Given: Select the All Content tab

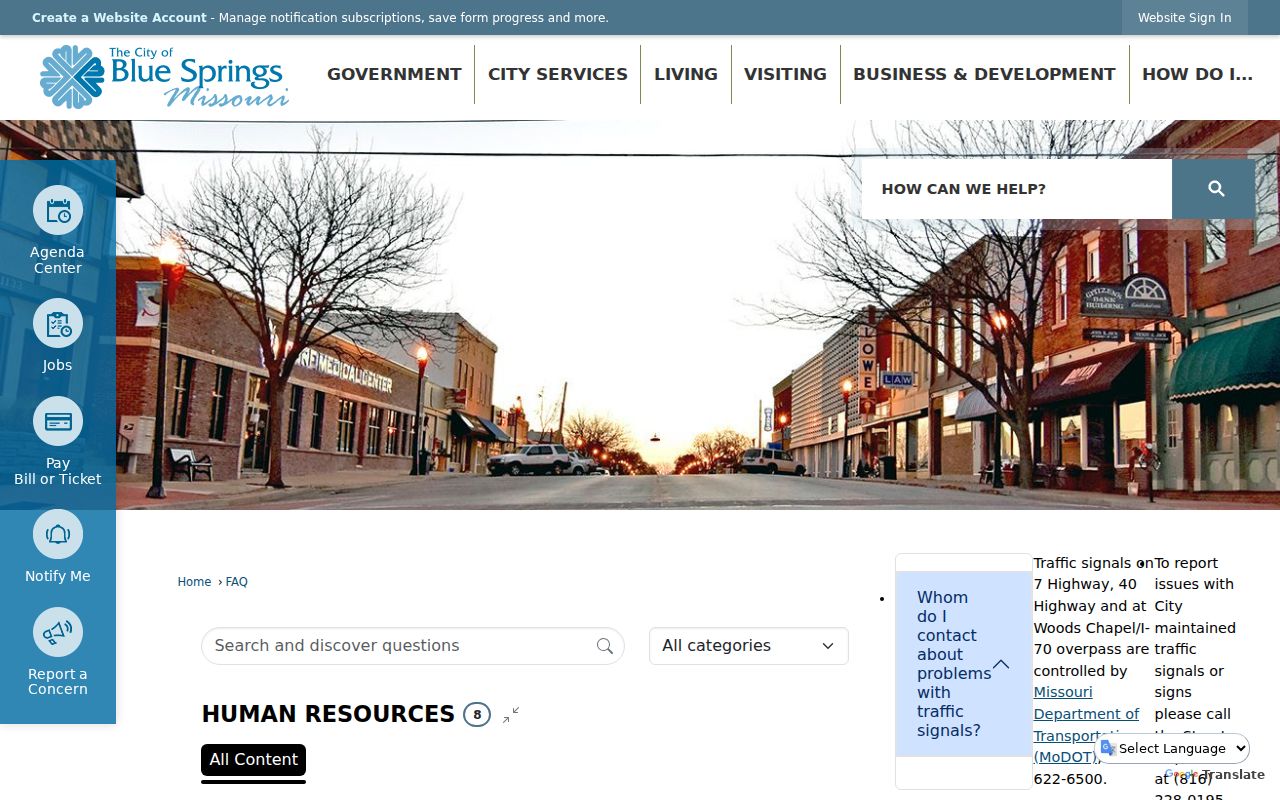Looking at the screenshot, I should pos(253,760).
